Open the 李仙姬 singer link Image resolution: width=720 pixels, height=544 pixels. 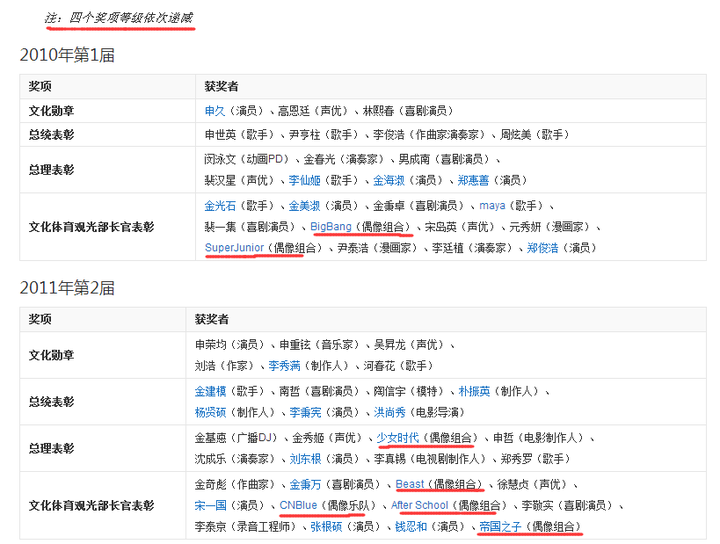(x=304, y=180)
